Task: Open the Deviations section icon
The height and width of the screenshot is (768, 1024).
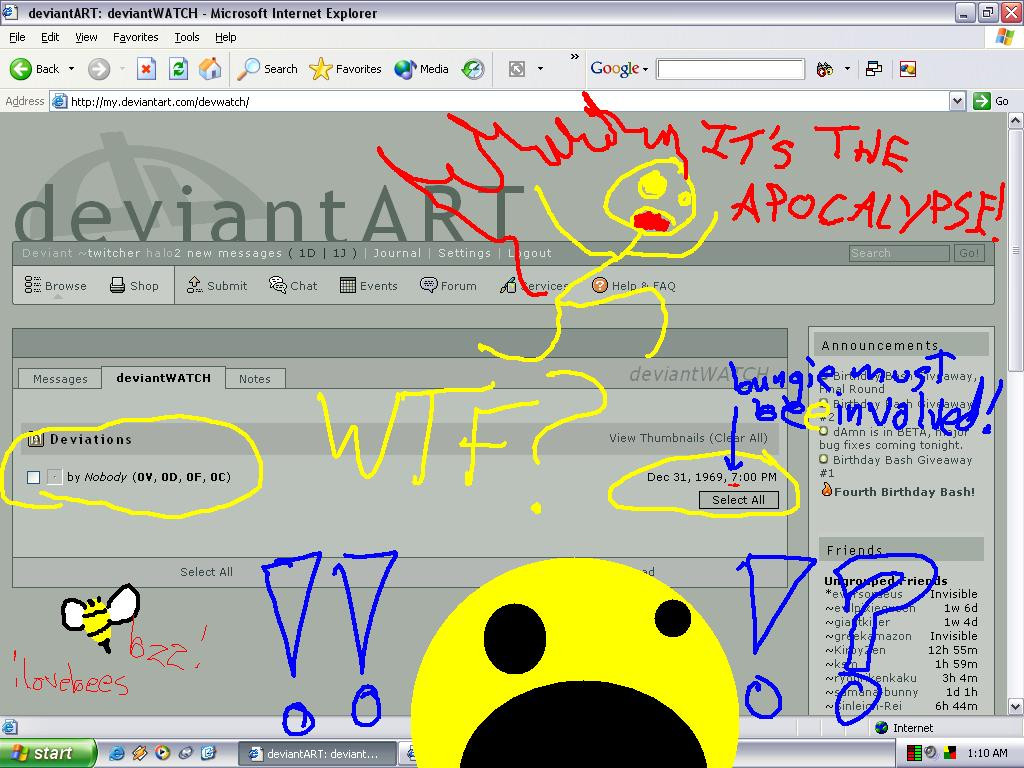Action: (x=35, y=440)
